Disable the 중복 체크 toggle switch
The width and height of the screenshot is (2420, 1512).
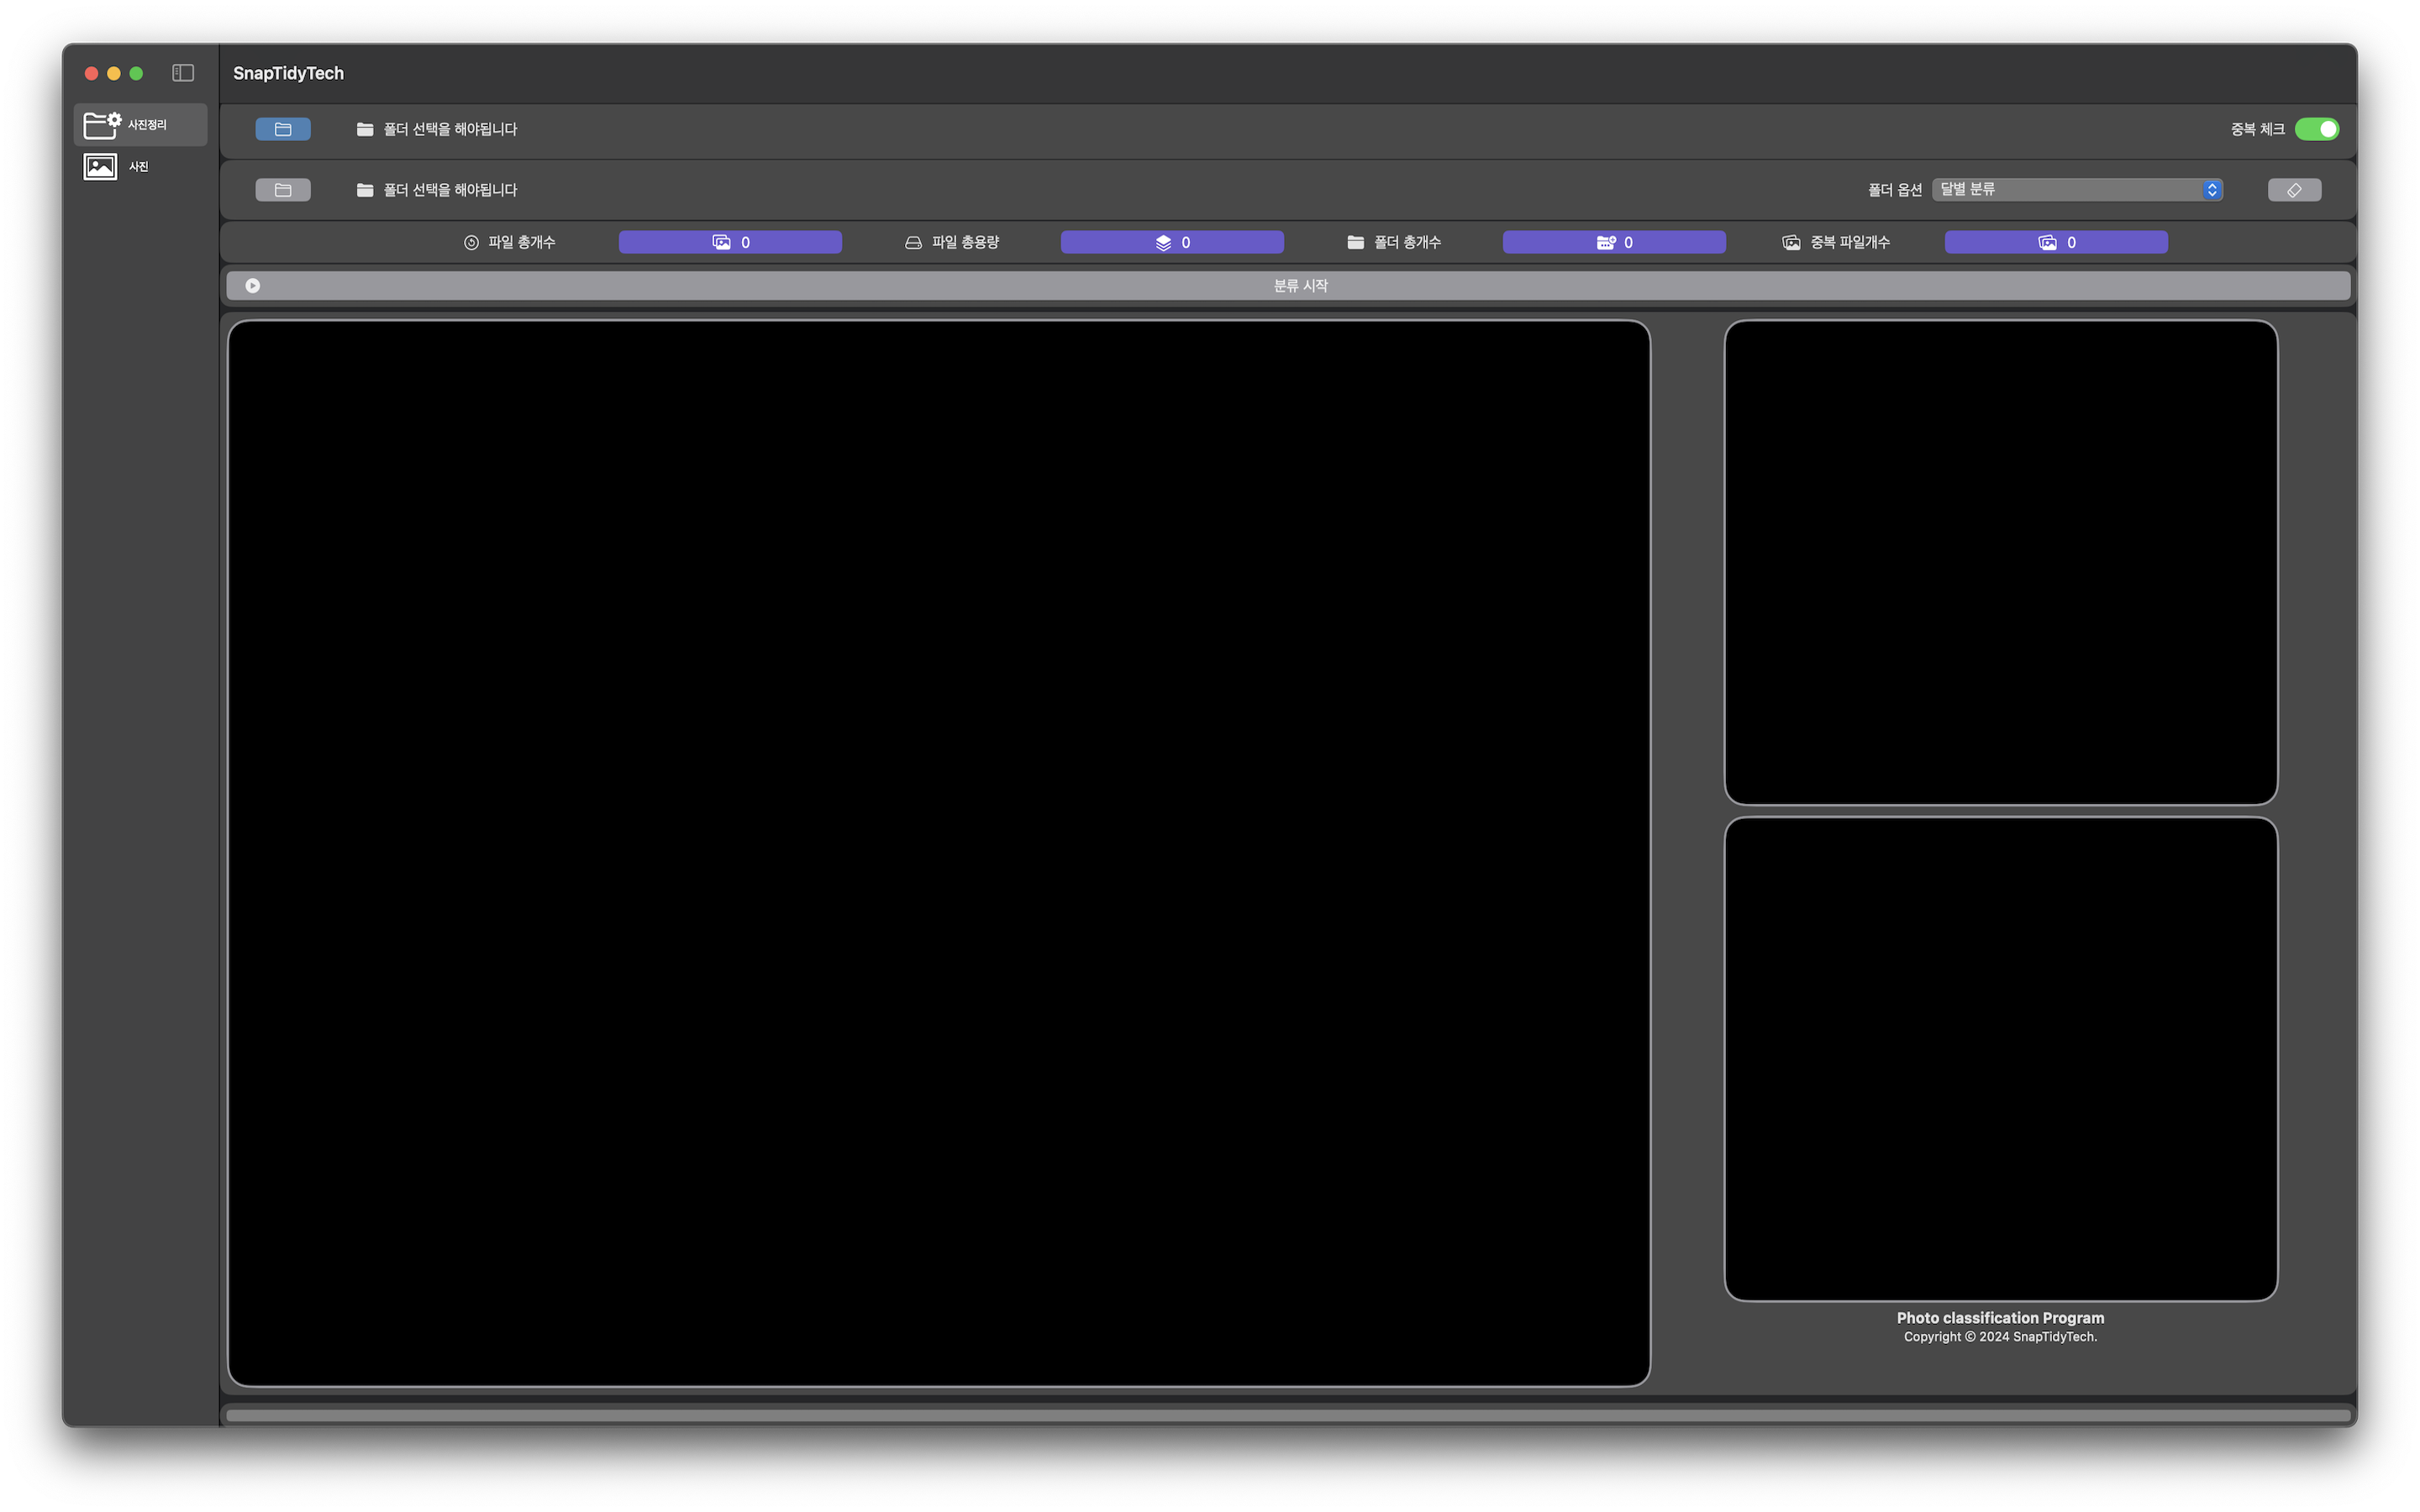2316,129
